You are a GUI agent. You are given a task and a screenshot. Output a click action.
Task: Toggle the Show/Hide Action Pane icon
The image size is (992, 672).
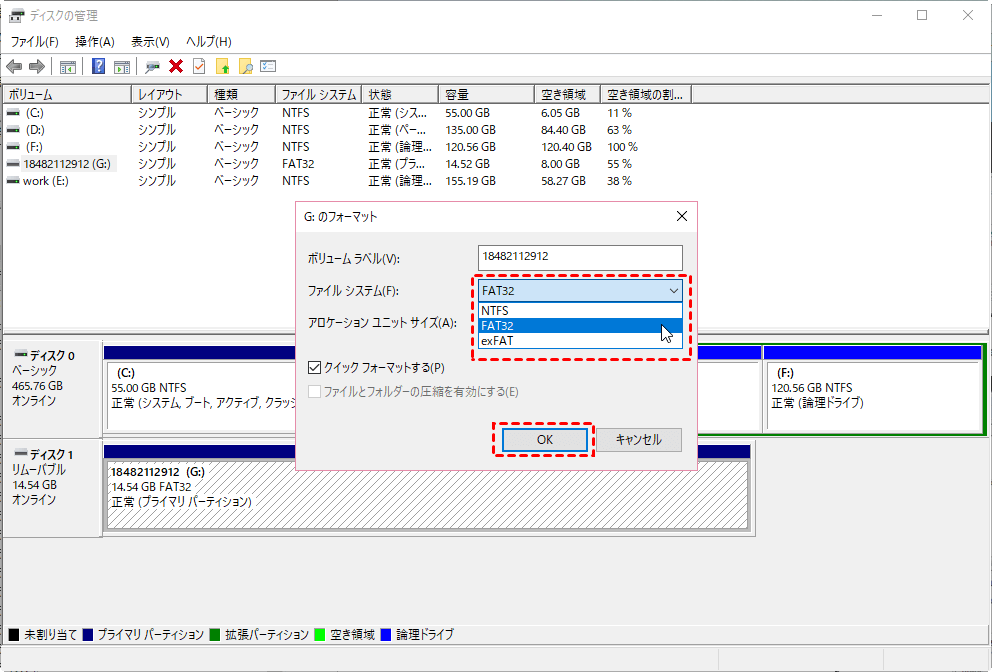click(x=121, y=67)
